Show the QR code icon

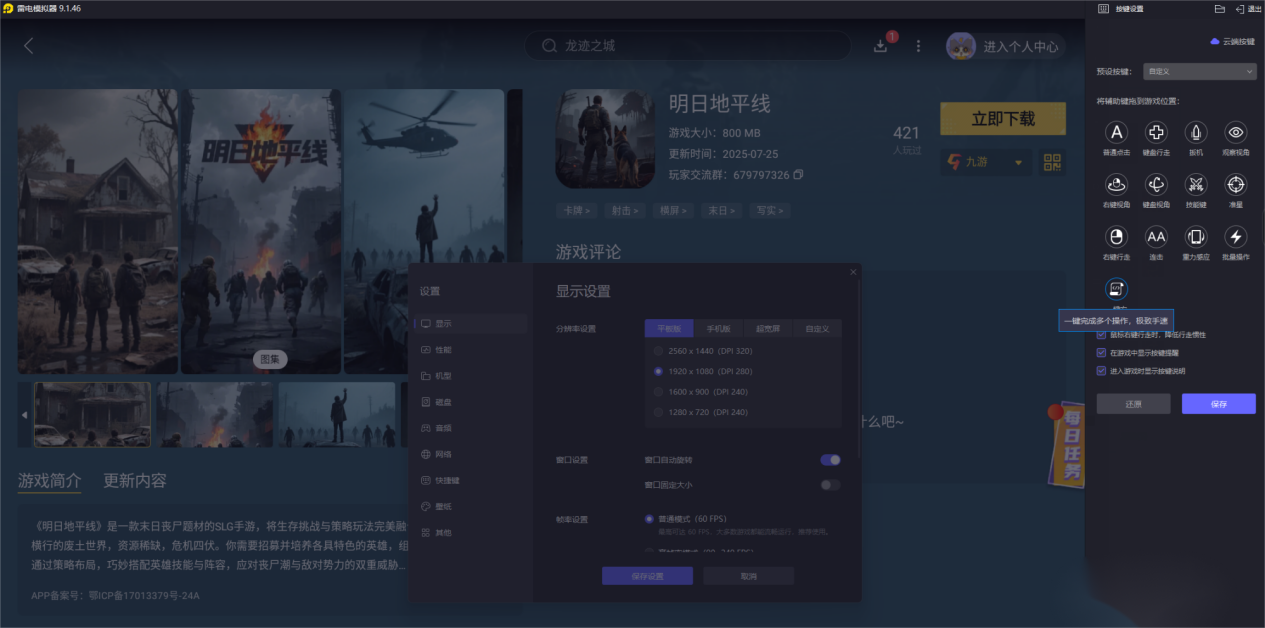1052,162
